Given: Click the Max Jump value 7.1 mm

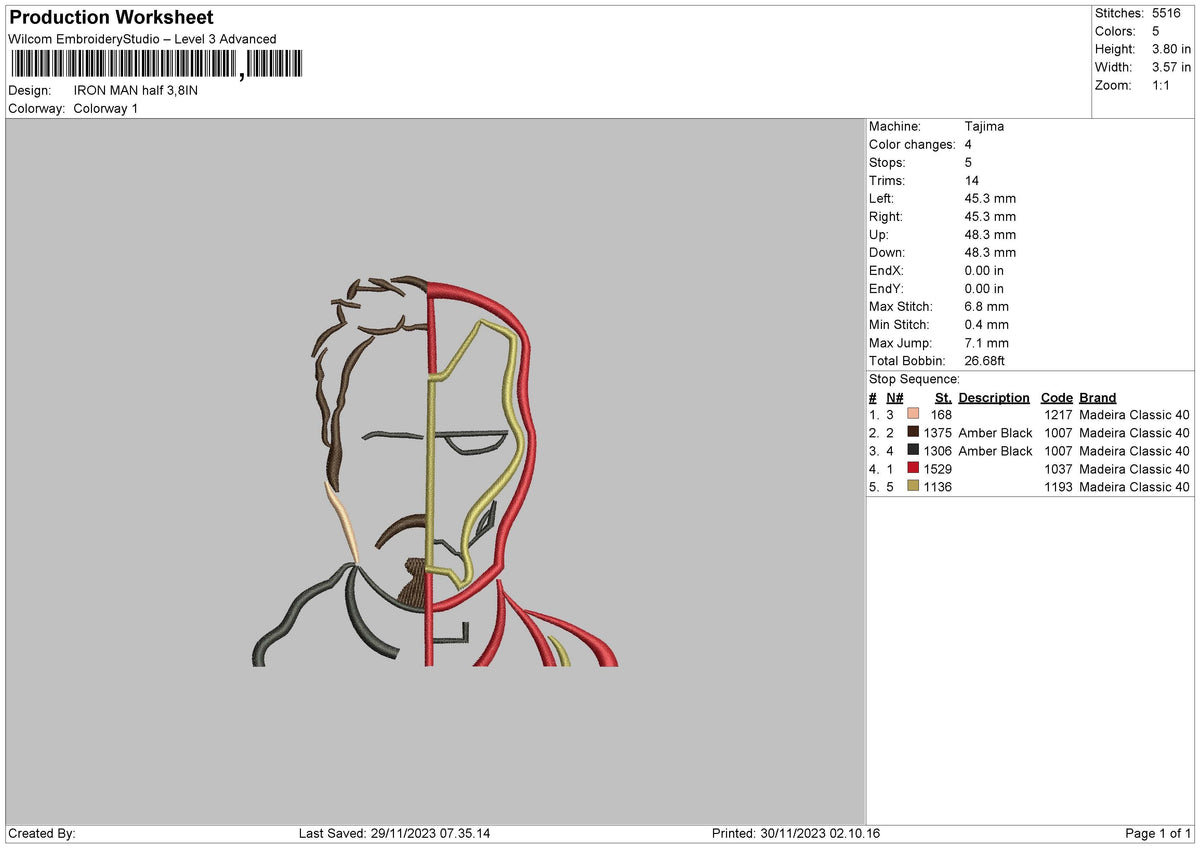Looking at the screenshot, I should click(x=987, y=343).
